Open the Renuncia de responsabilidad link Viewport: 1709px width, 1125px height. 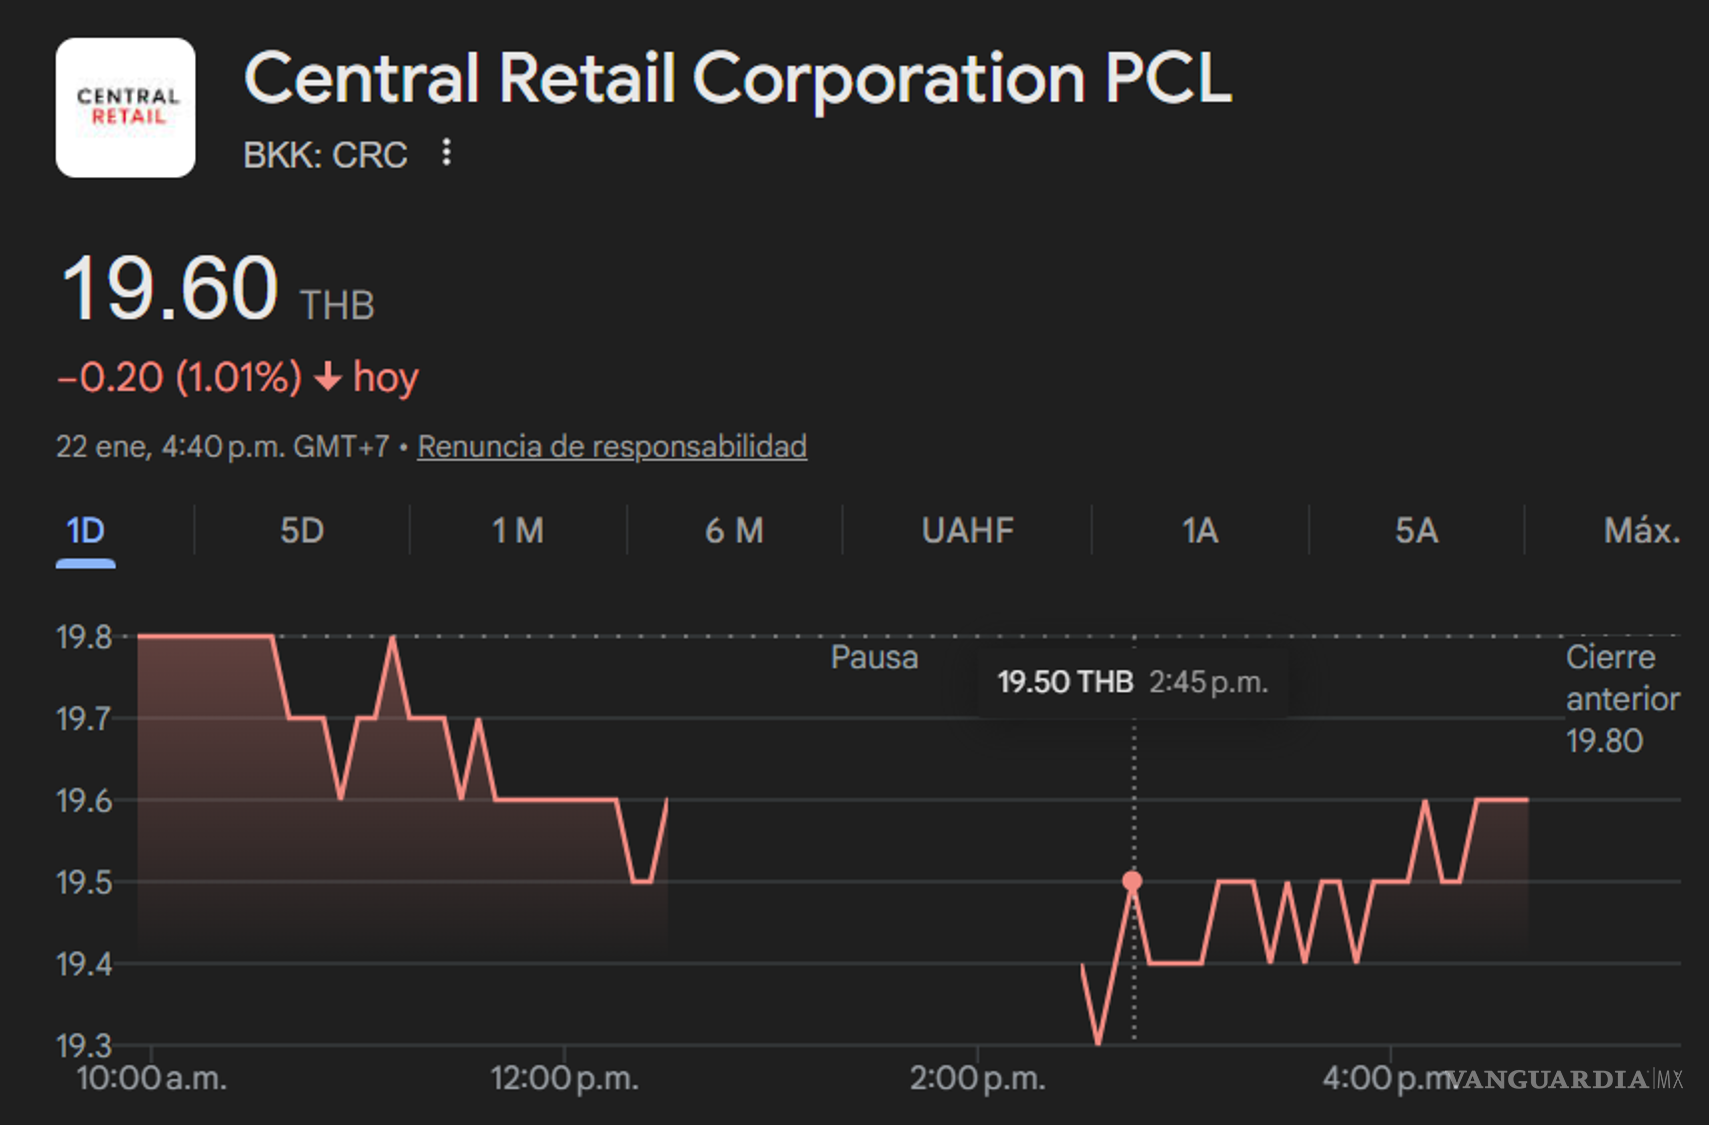(611, 446)
